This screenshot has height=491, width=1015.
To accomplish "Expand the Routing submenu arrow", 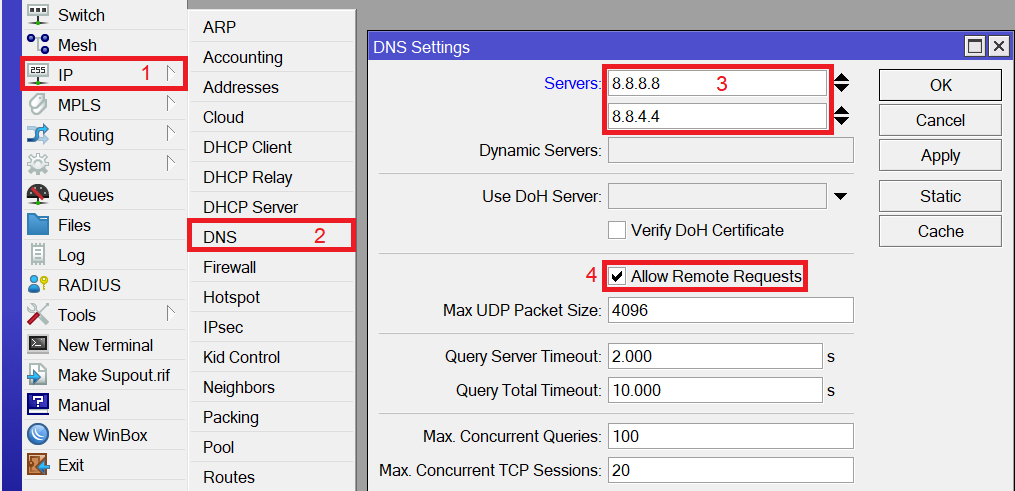I will 170,133.
